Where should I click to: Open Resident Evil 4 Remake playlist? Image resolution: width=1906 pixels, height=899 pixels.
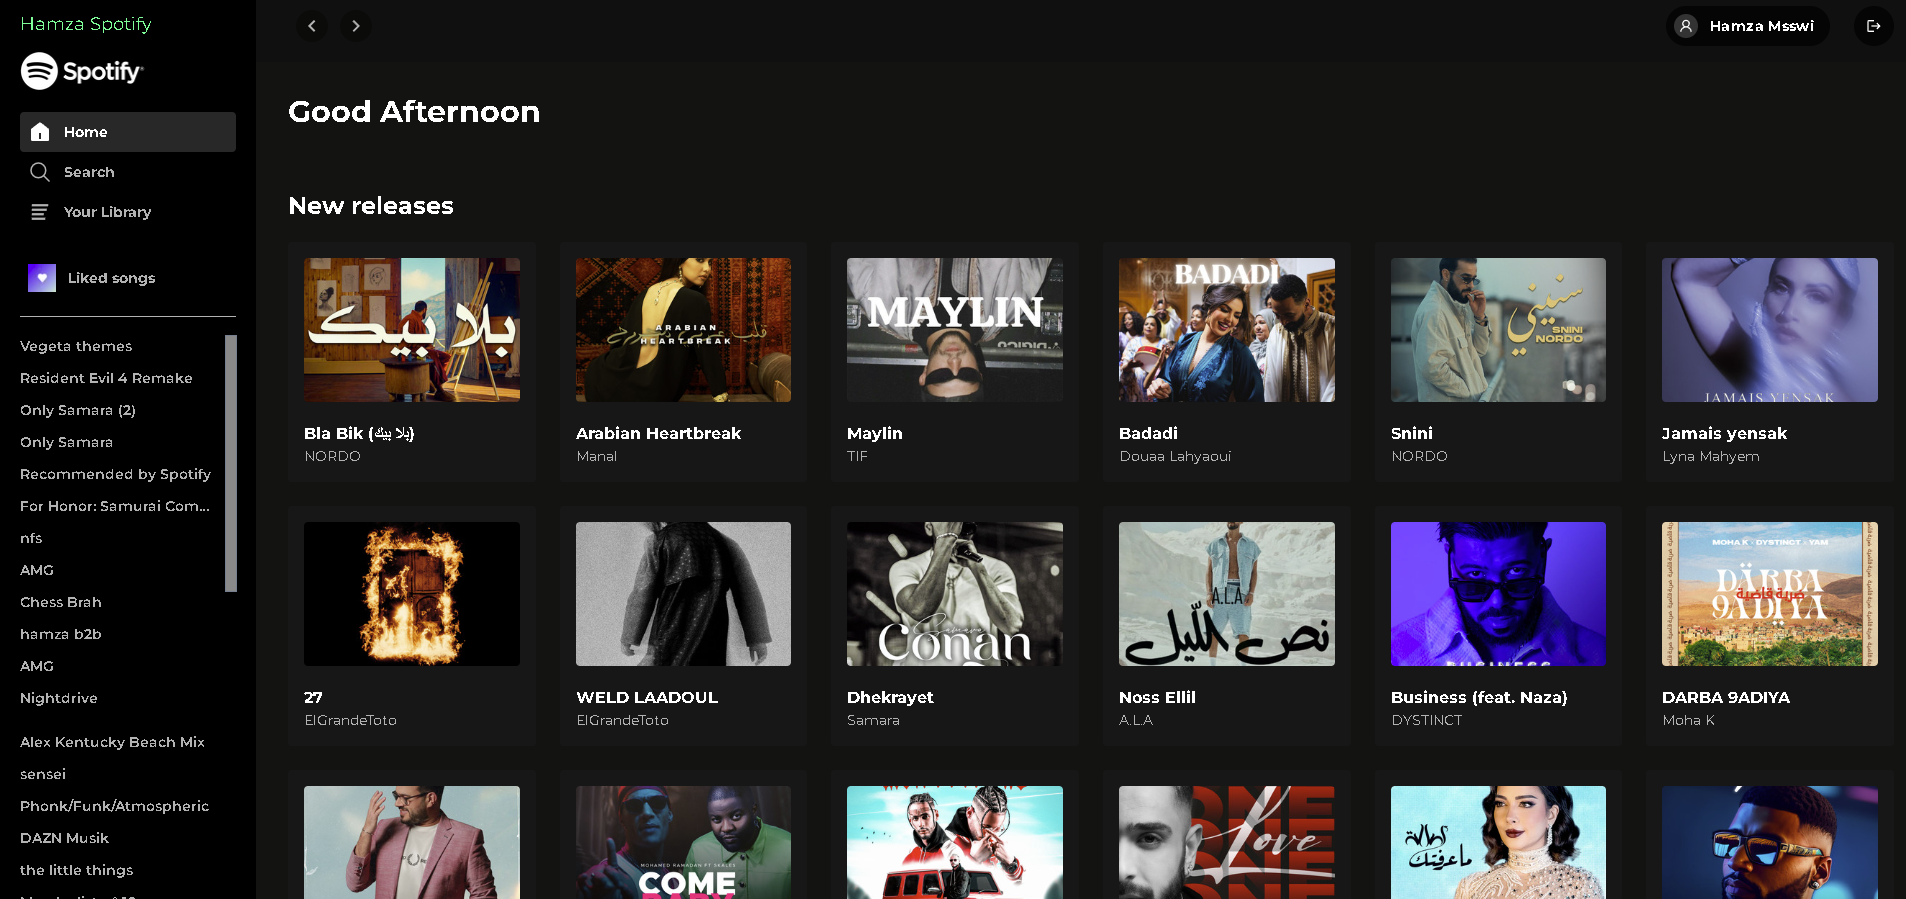click(x=106, y=378)
